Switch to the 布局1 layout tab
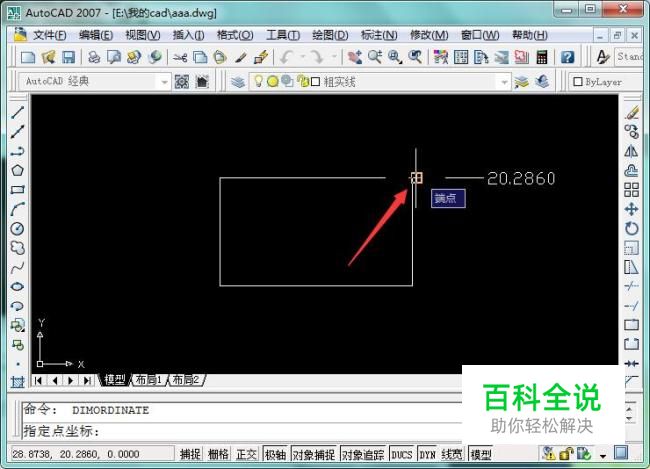650x469 pixels. tap(148, 379)
